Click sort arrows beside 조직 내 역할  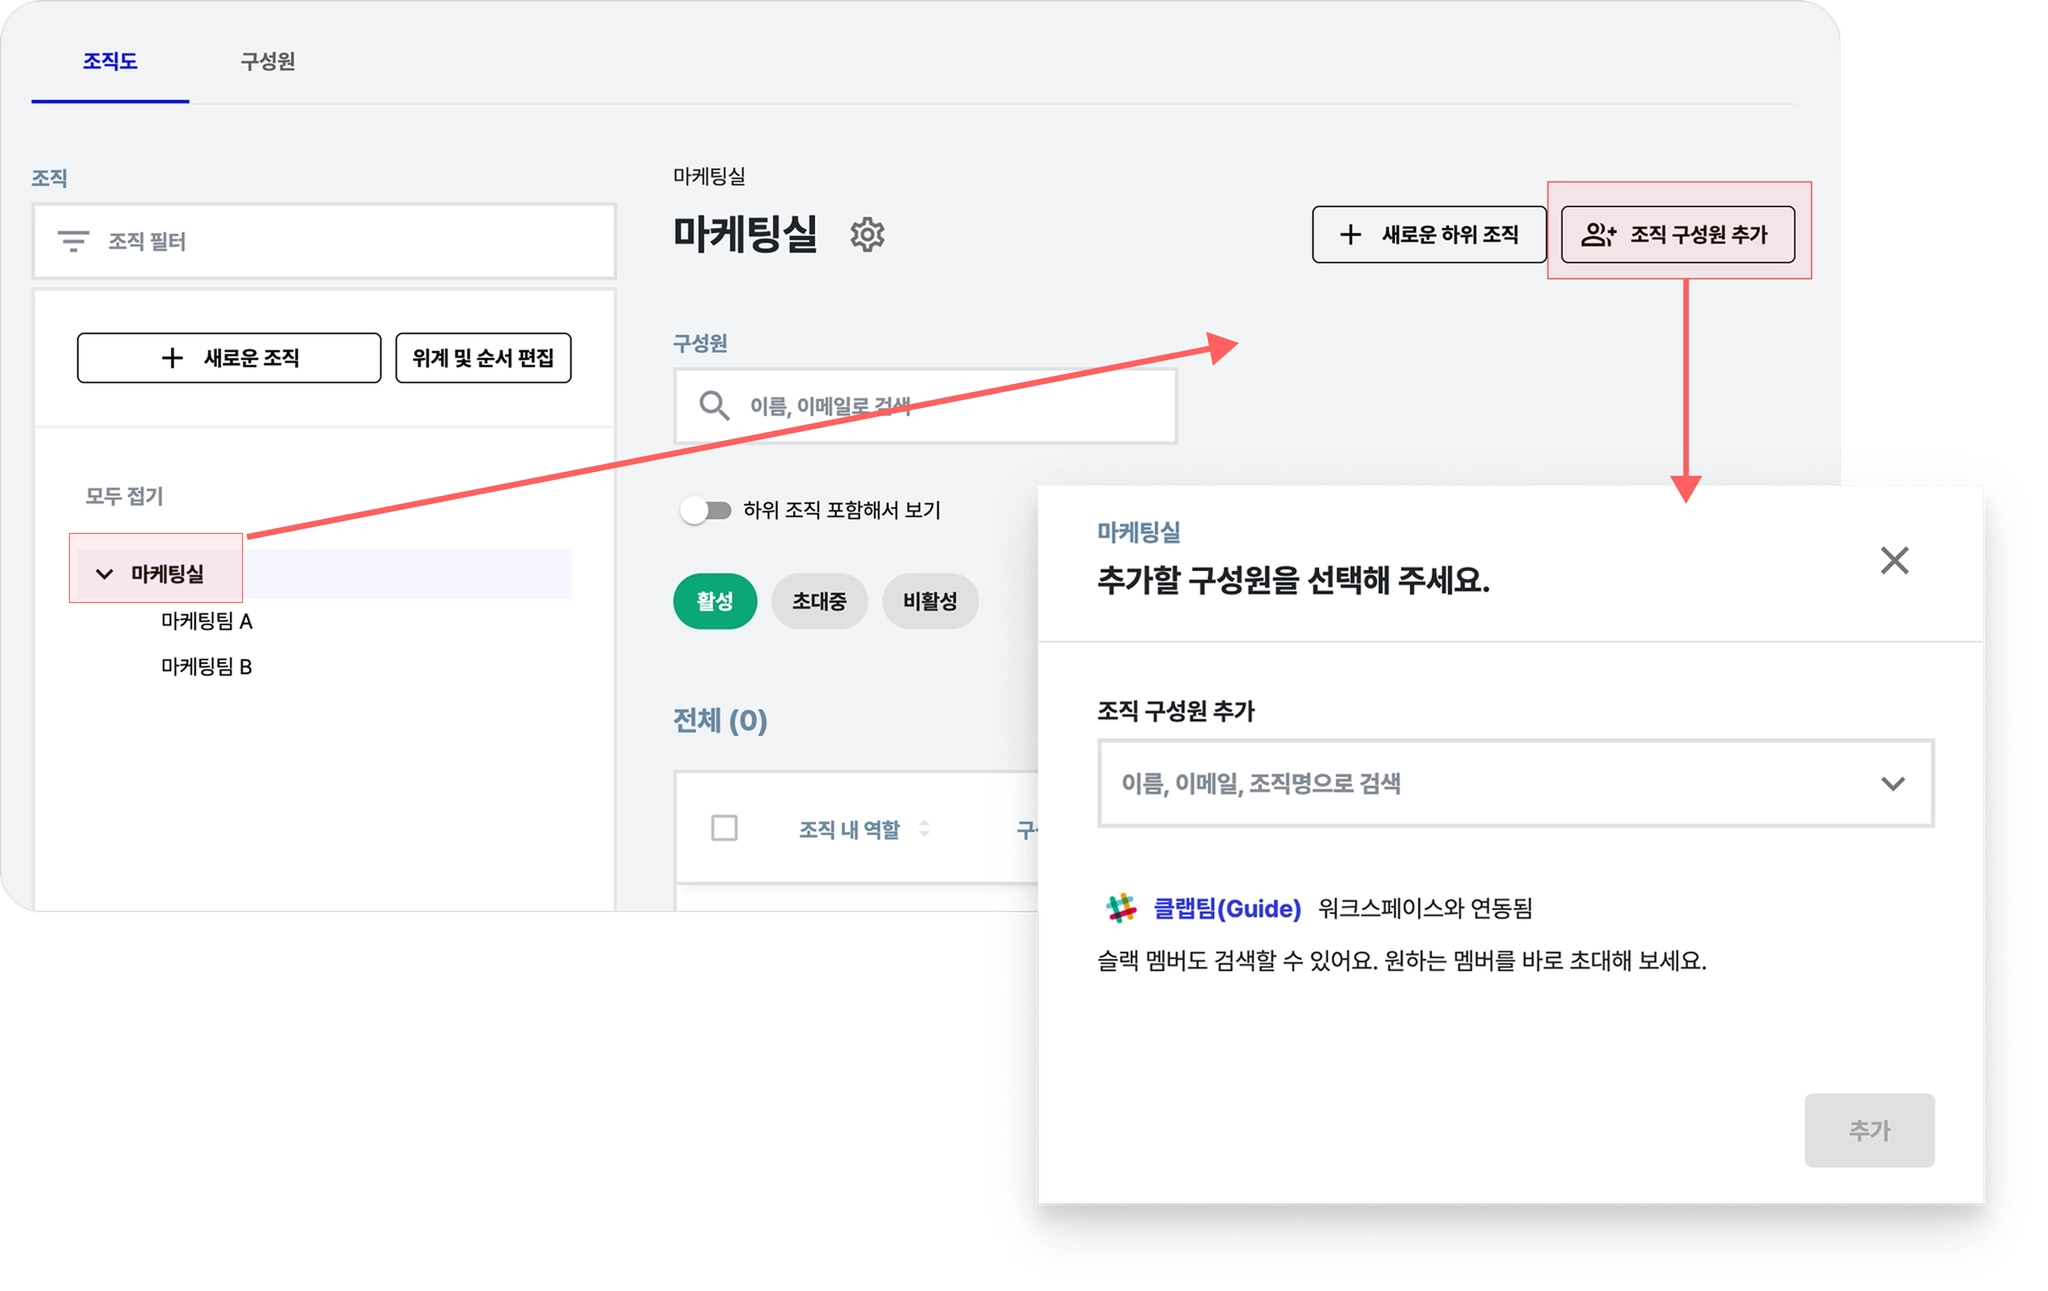[x=924, y=829]
